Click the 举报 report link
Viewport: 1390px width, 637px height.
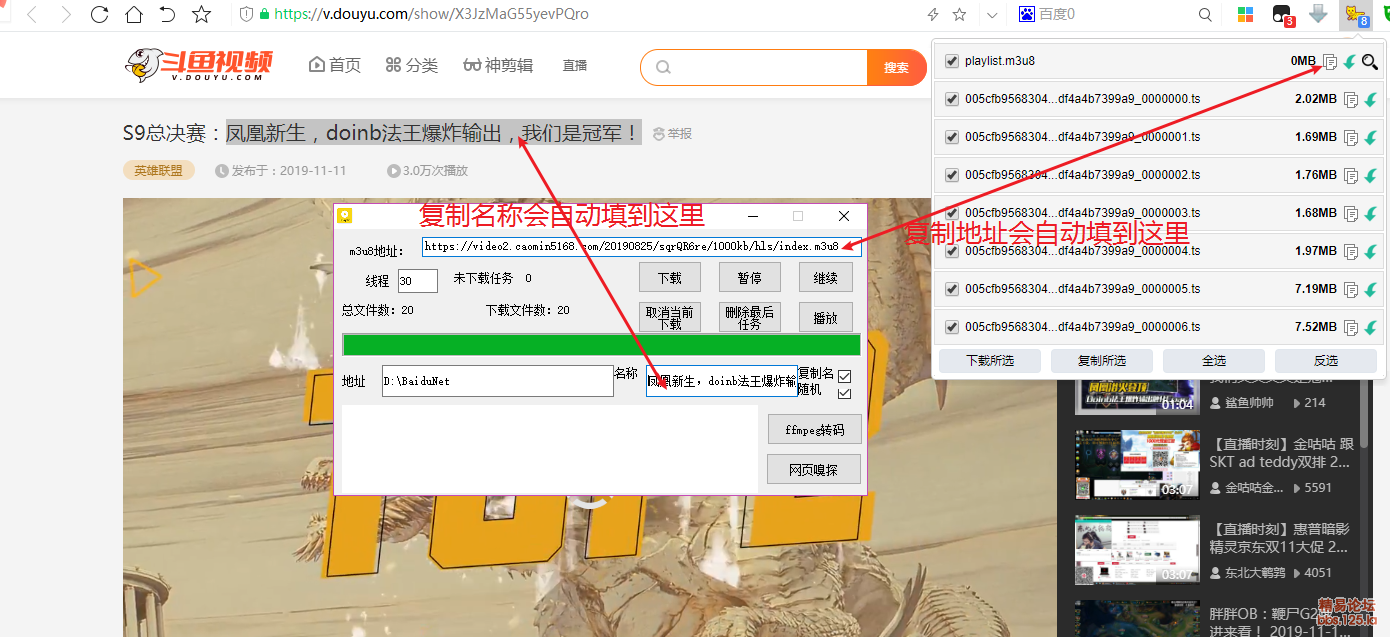[x=672, y=133]
